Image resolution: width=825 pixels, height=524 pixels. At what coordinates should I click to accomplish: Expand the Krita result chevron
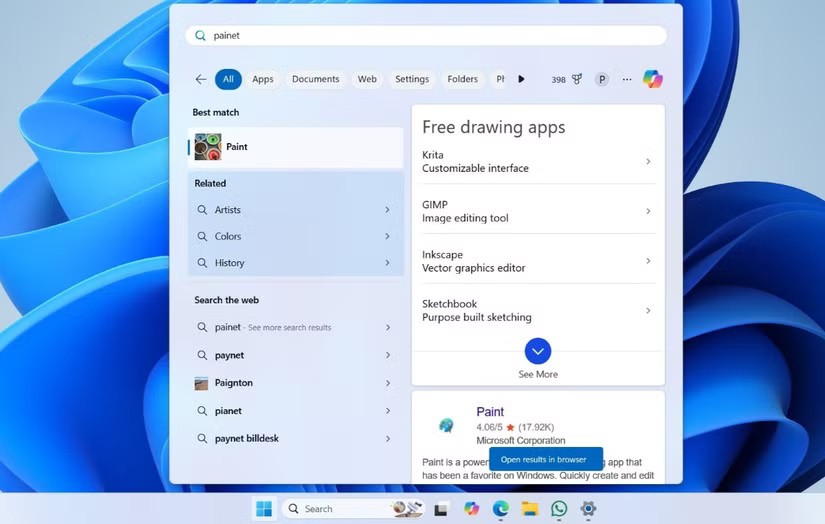click(648, 162)
